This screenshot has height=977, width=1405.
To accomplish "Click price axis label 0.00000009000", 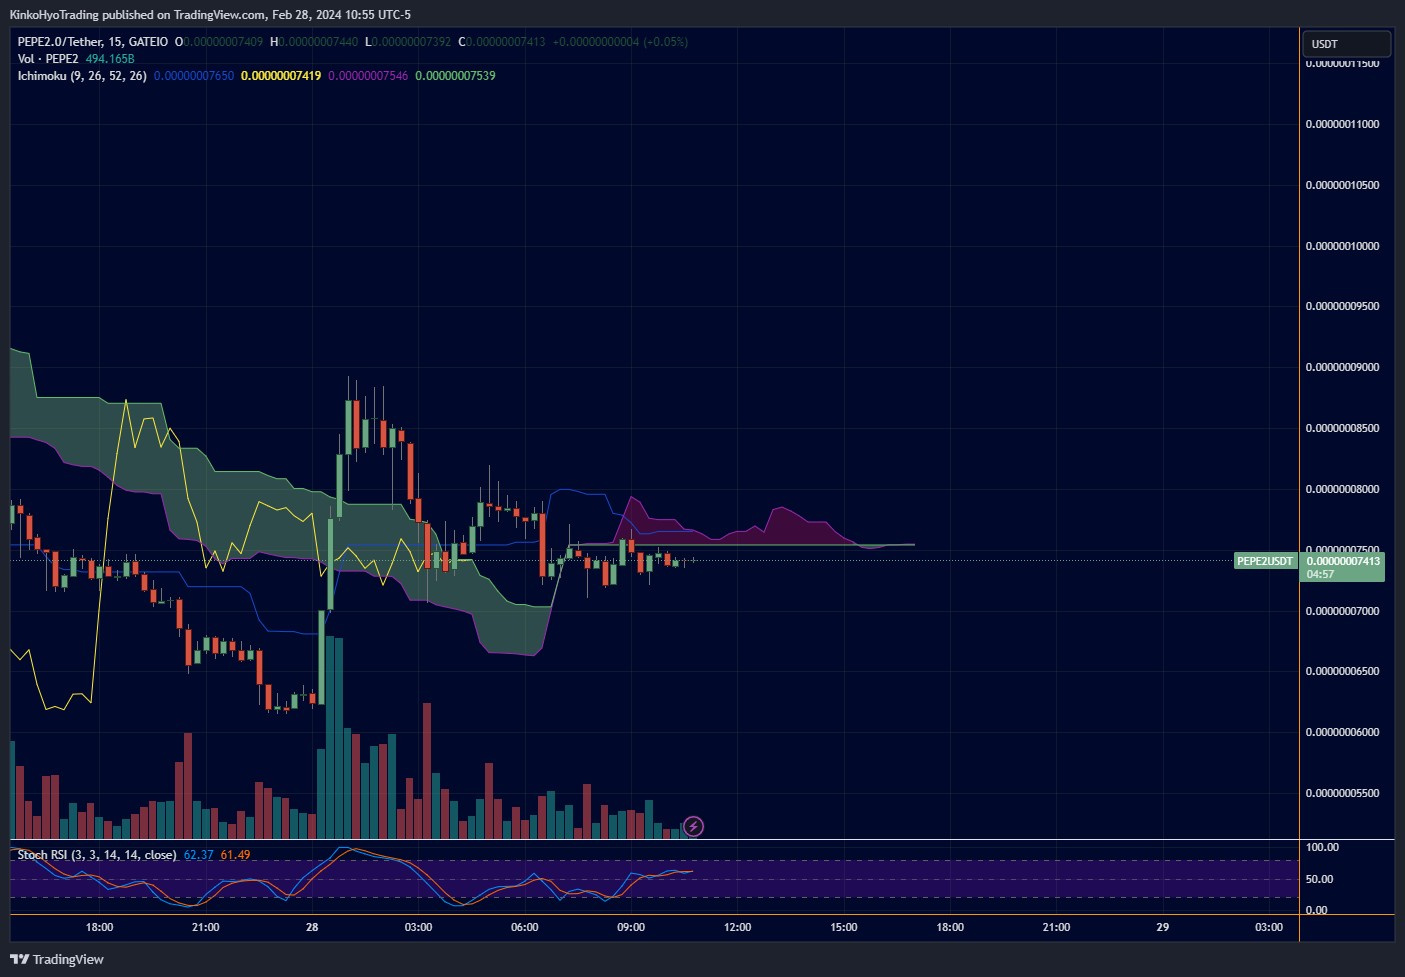I will [x=1342, y=367].
